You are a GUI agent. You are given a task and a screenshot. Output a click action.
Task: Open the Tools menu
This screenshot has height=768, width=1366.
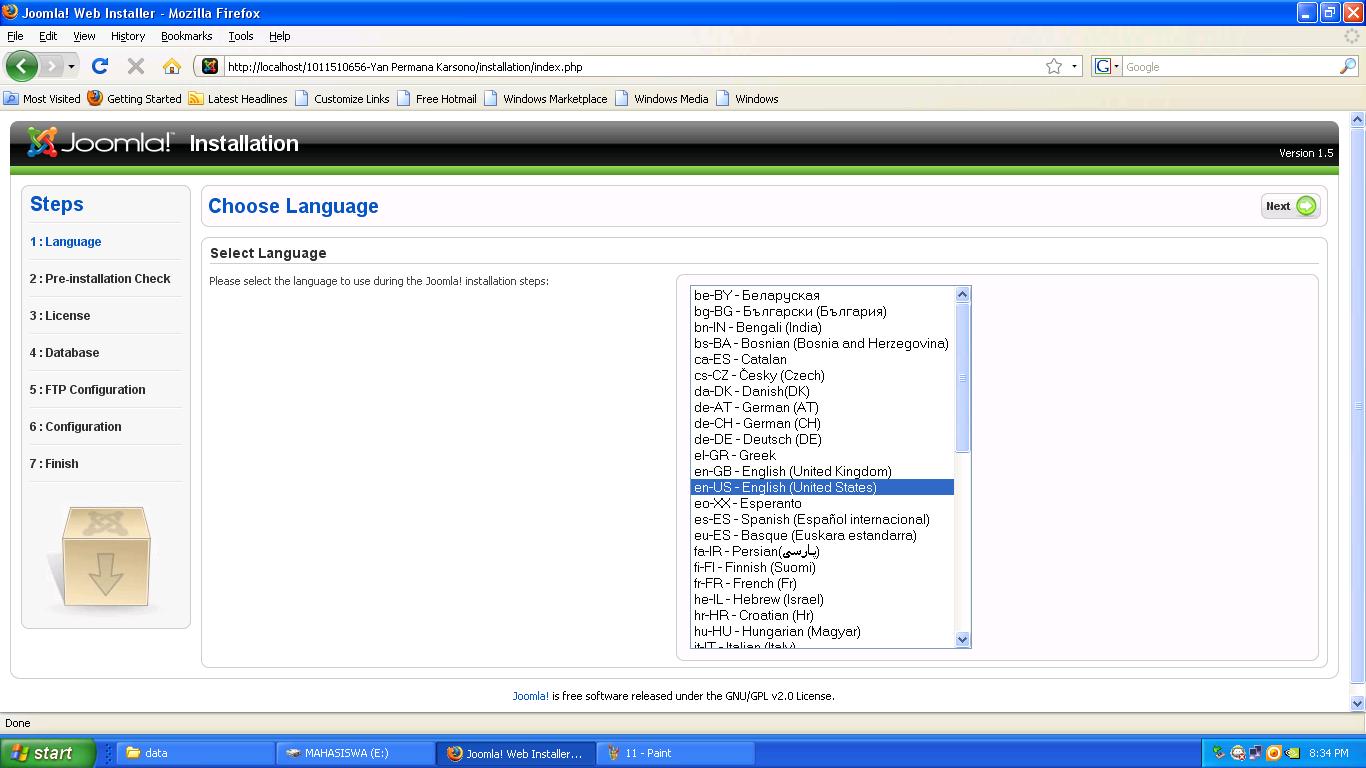click(x=241, y=36)
